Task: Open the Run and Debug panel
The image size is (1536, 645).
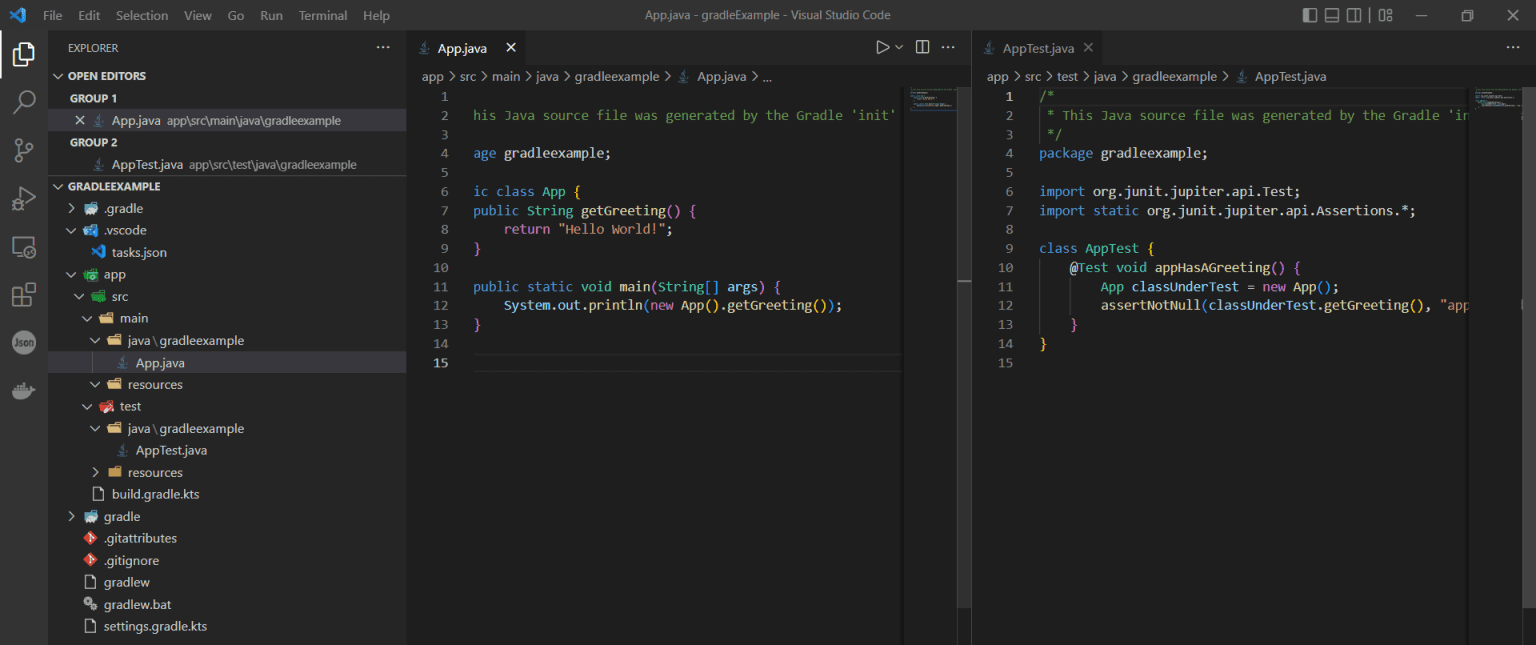Action: click(24, 198)
